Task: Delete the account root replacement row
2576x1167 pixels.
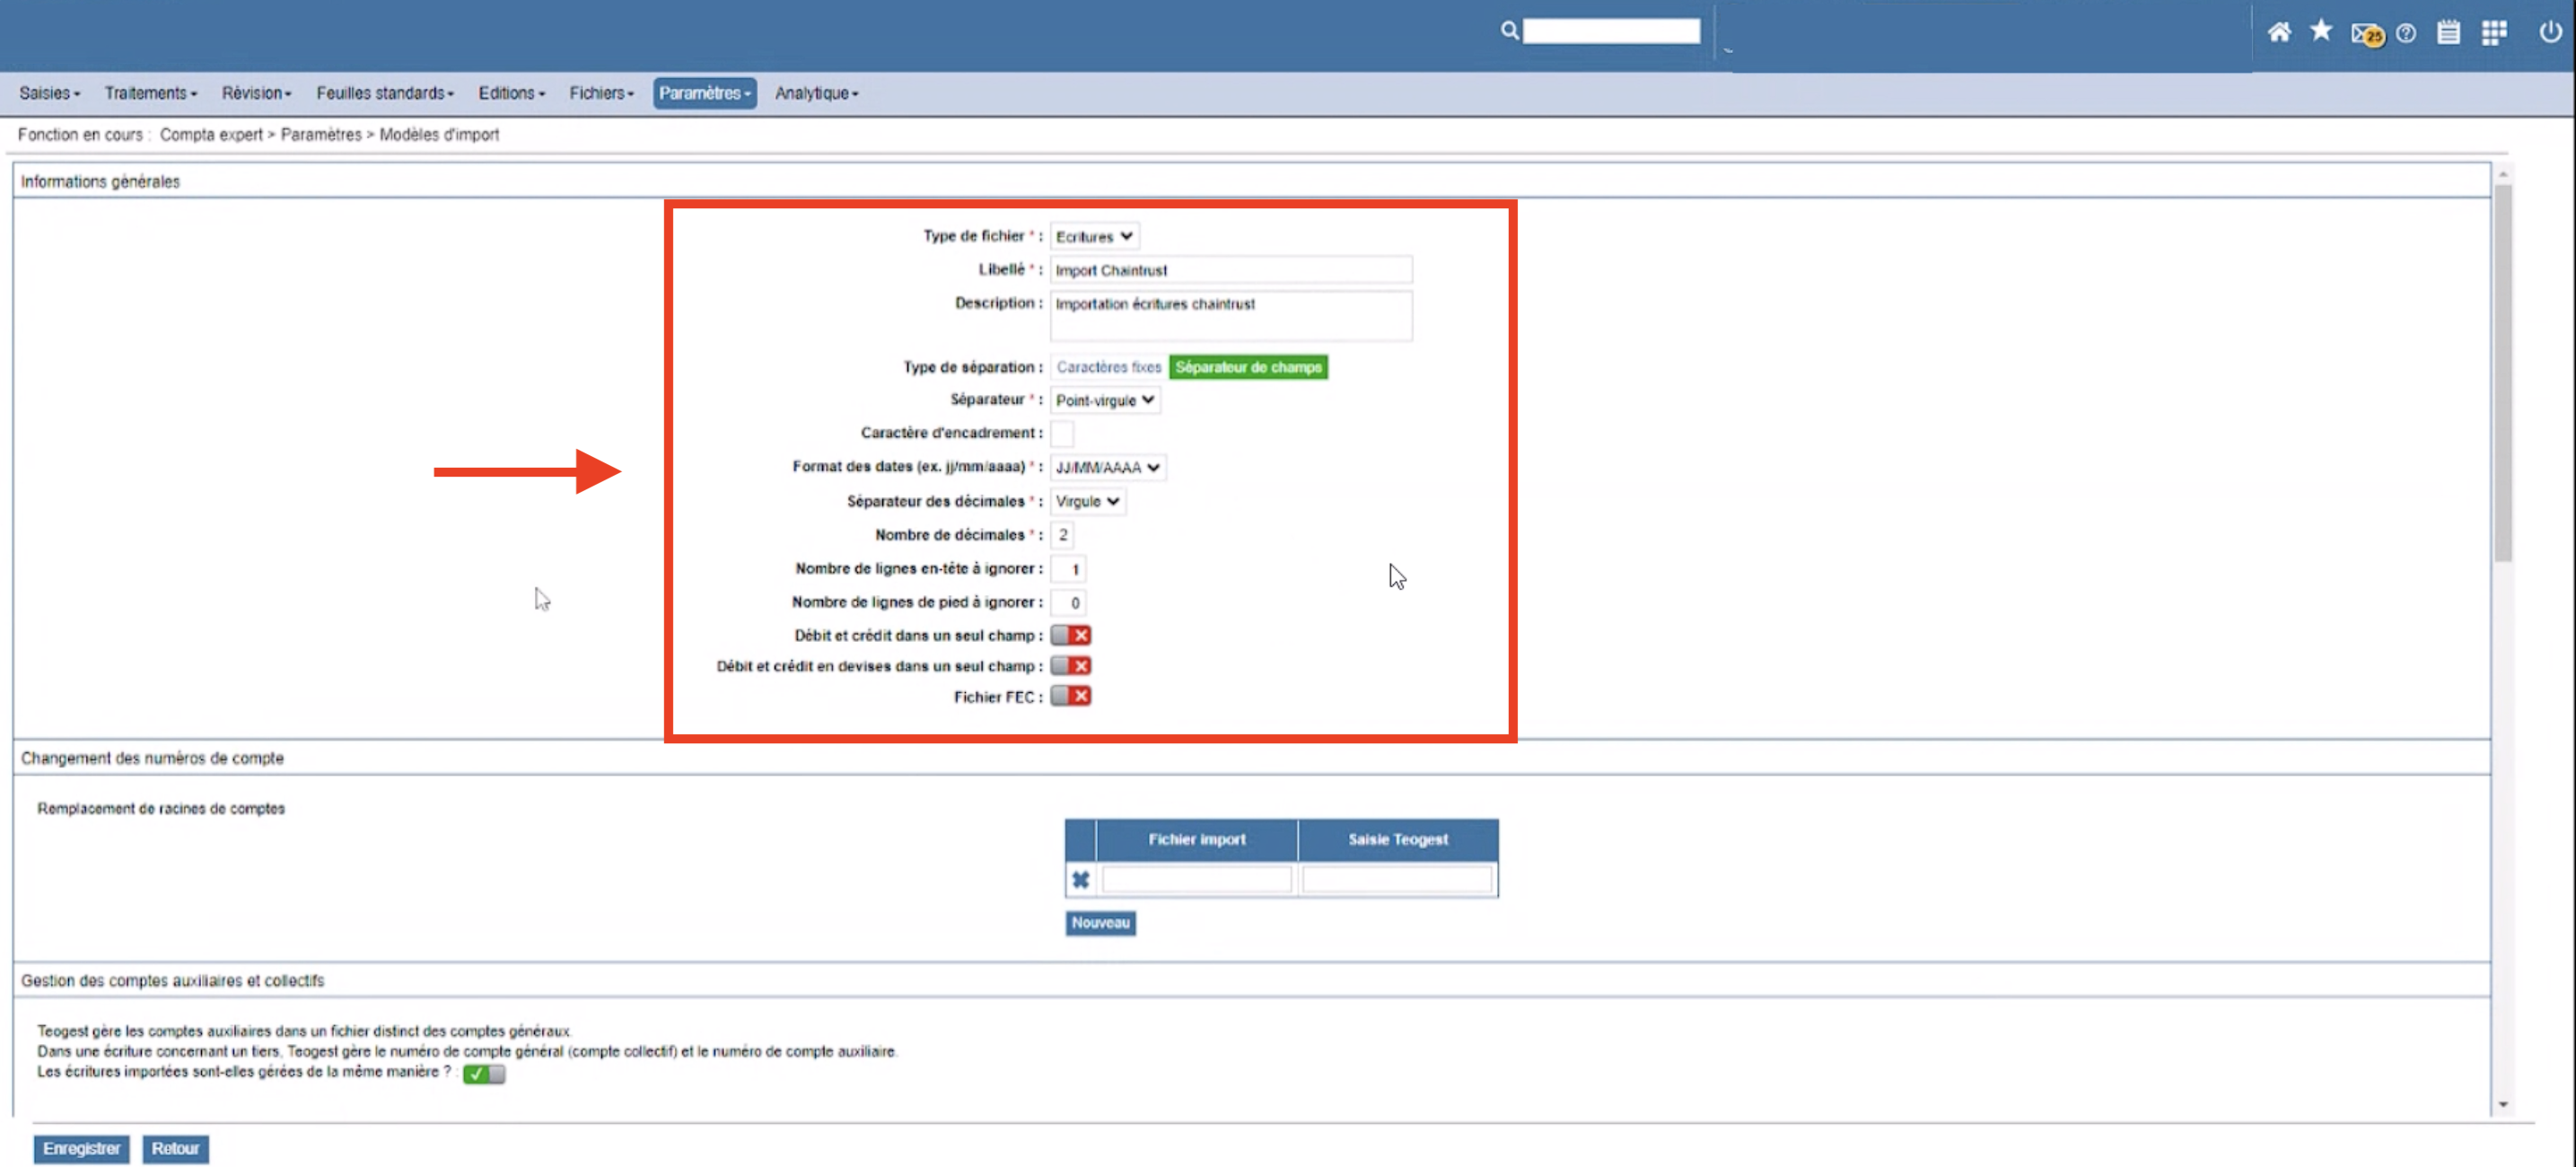Action: click(1080, 880)
